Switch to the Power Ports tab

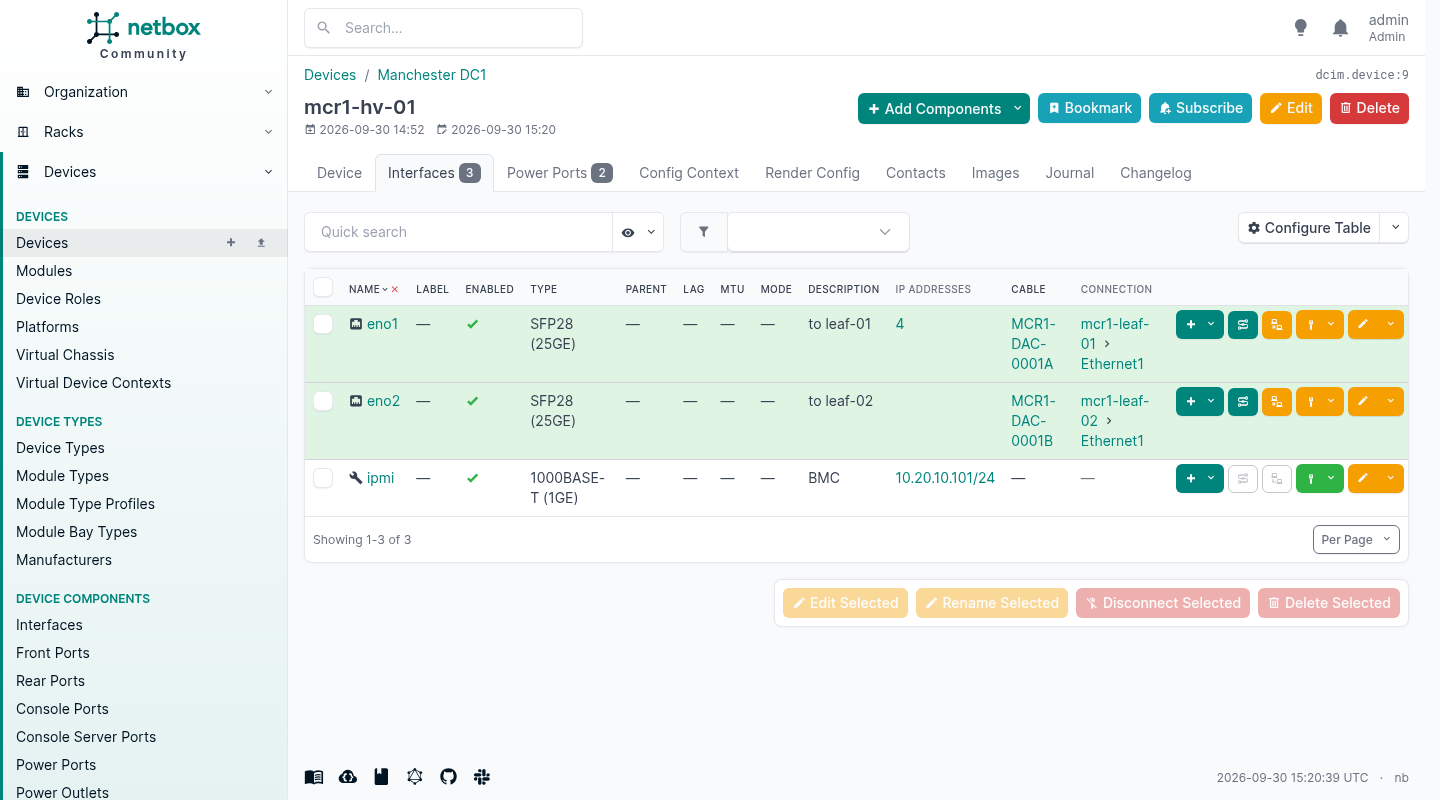pyautogui.click(x=559, y=173)
